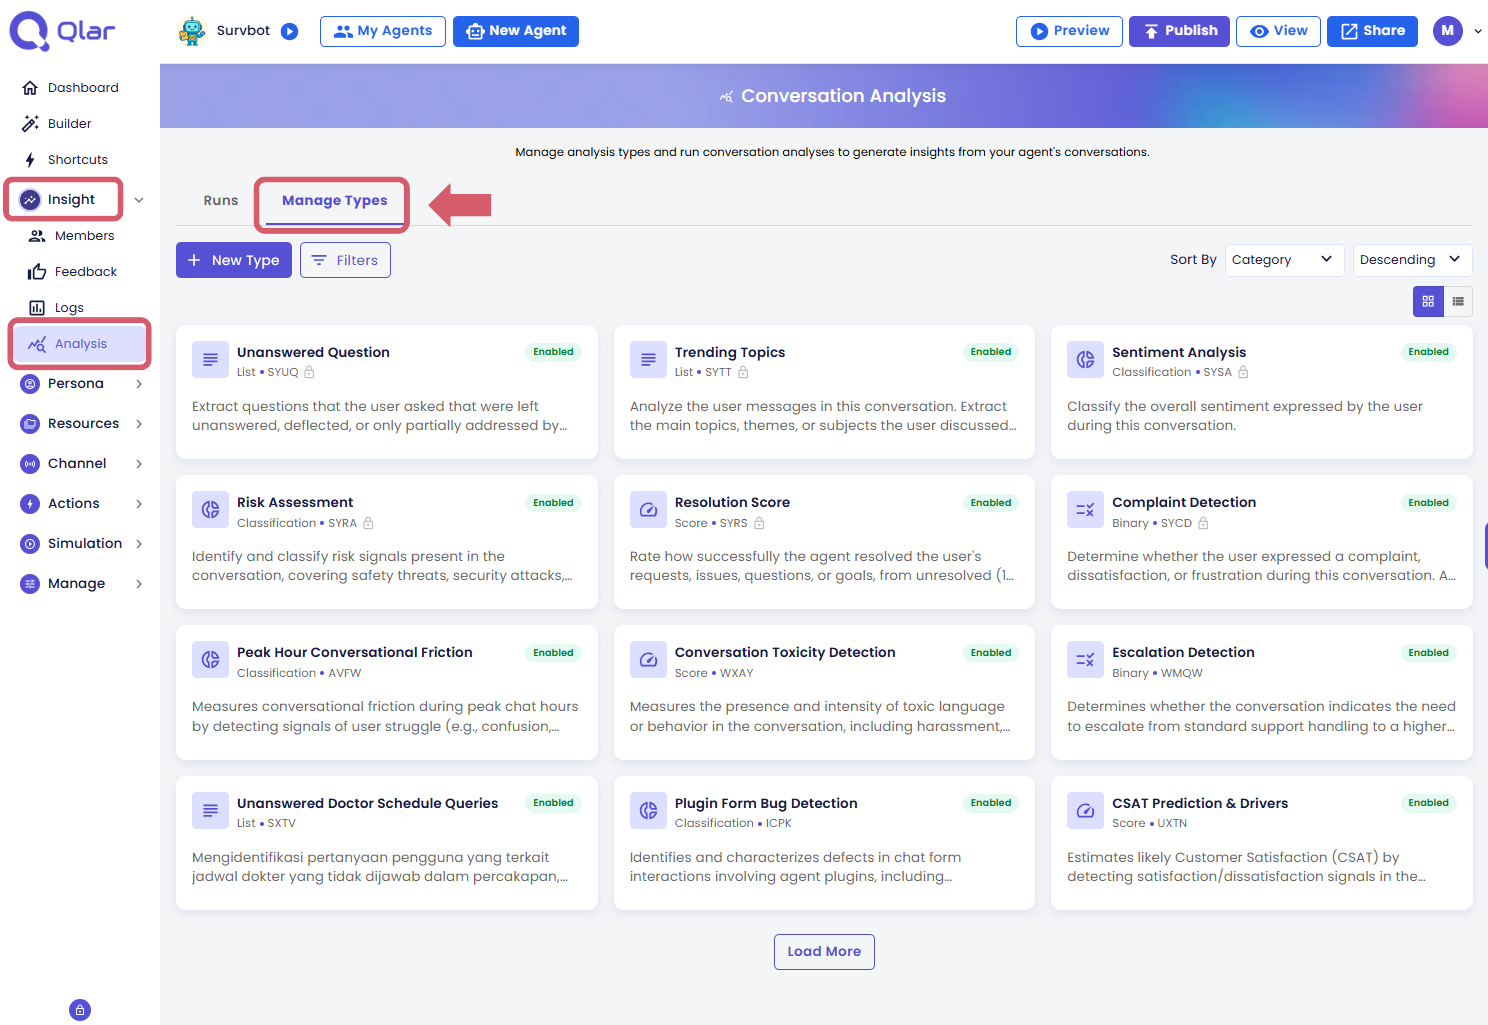Click the Manage sidebar icon
Viewport: 1488px width, 1025px height.
30,584
